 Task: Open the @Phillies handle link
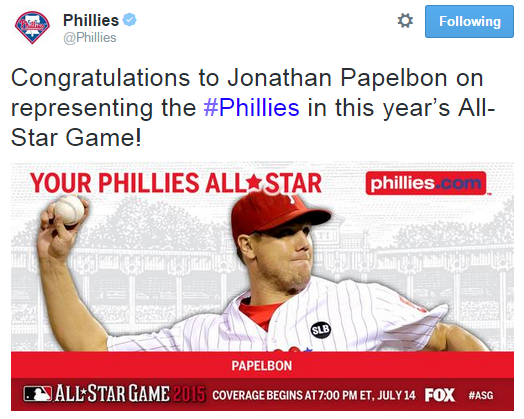tap(90, 38)
